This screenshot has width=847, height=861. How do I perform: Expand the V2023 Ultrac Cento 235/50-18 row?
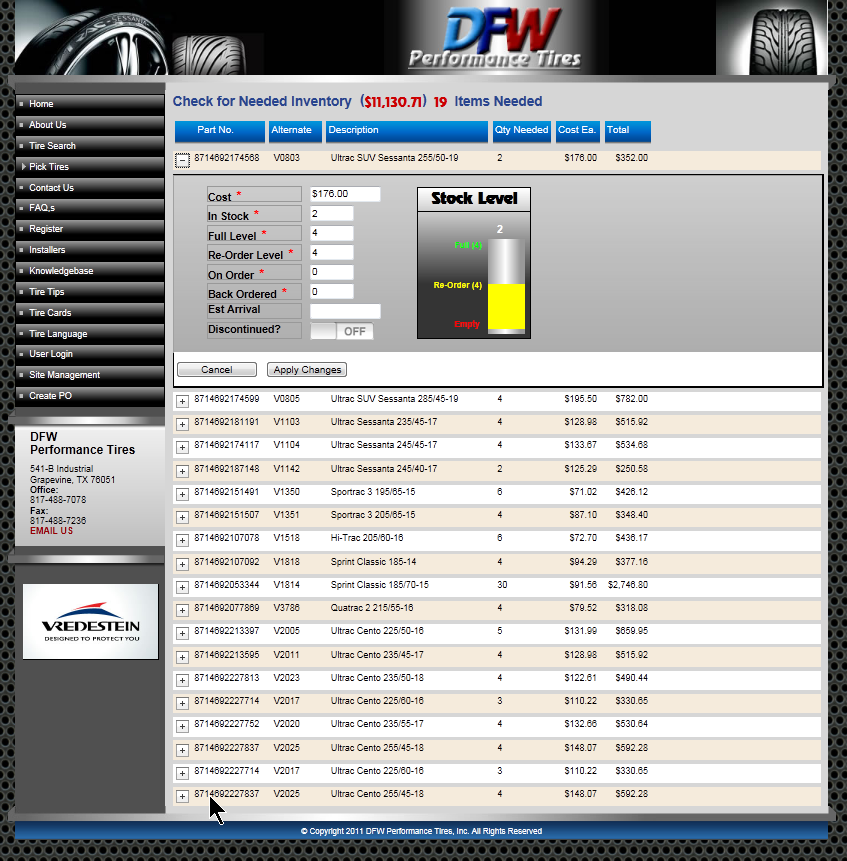click(x=182, y=680)
